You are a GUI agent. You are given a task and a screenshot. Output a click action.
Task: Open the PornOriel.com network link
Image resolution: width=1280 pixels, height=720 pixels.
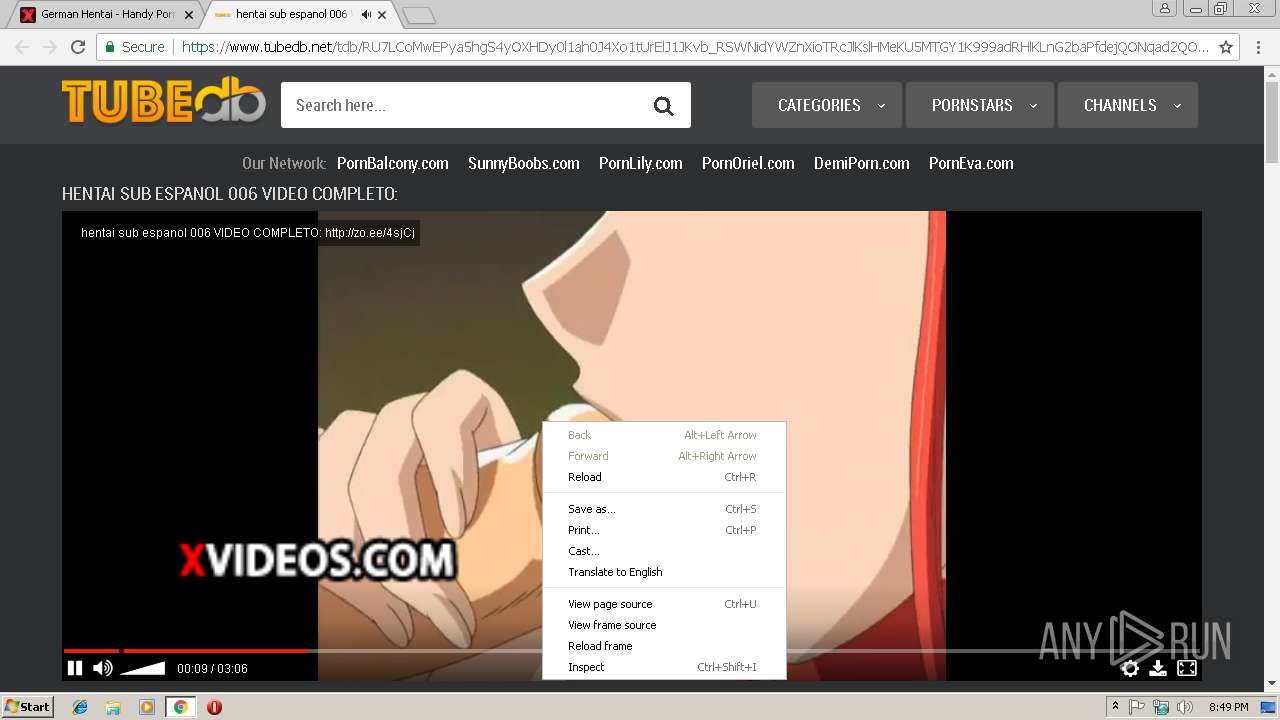[x=748, y=163]
